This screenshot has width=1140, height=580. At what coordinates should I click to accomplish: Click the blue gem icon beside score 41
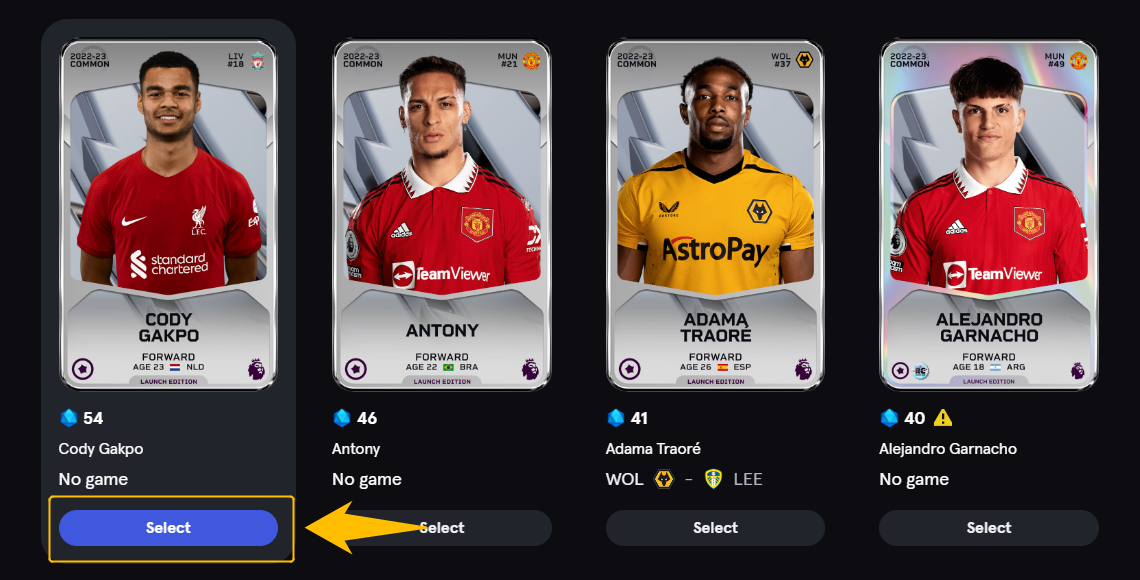point(616,418)
